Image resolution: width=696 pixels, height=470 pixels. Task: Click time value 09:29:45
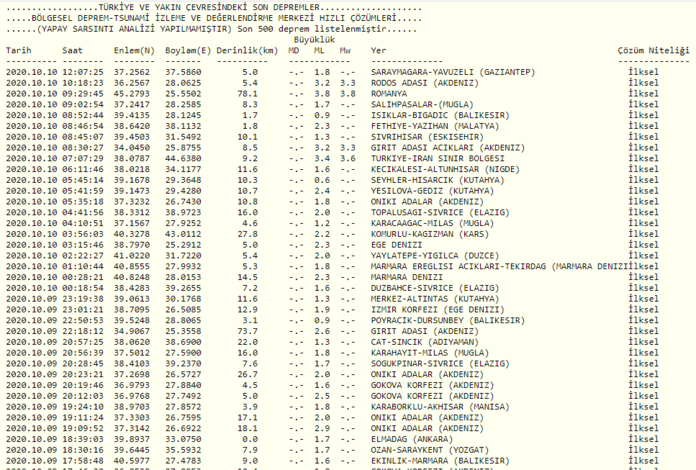coord(83,94)
